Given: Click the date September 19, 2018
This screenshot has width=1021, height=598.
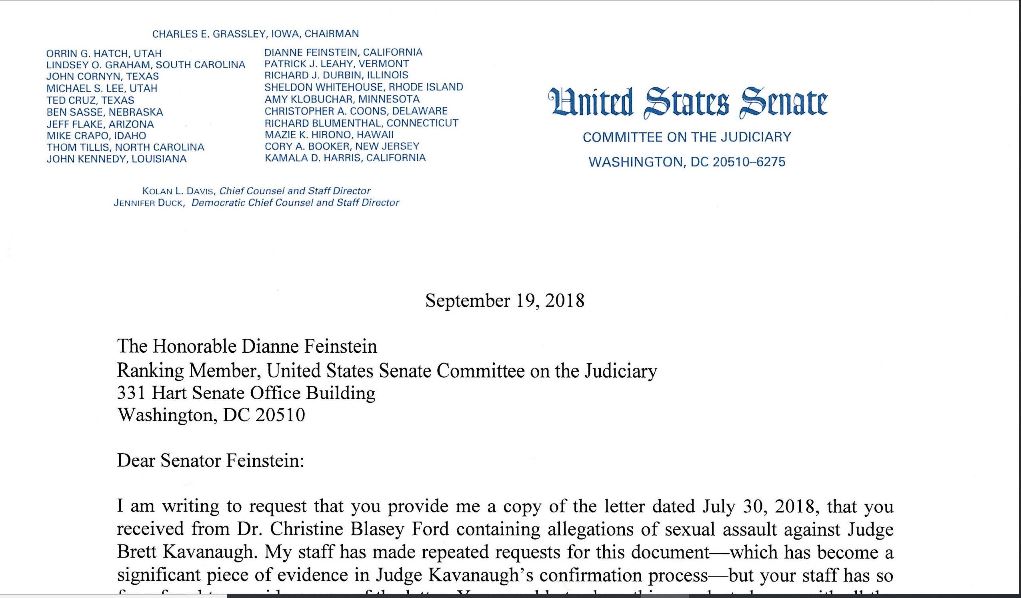Looking at the screenshot, I should tap(504, 300).
